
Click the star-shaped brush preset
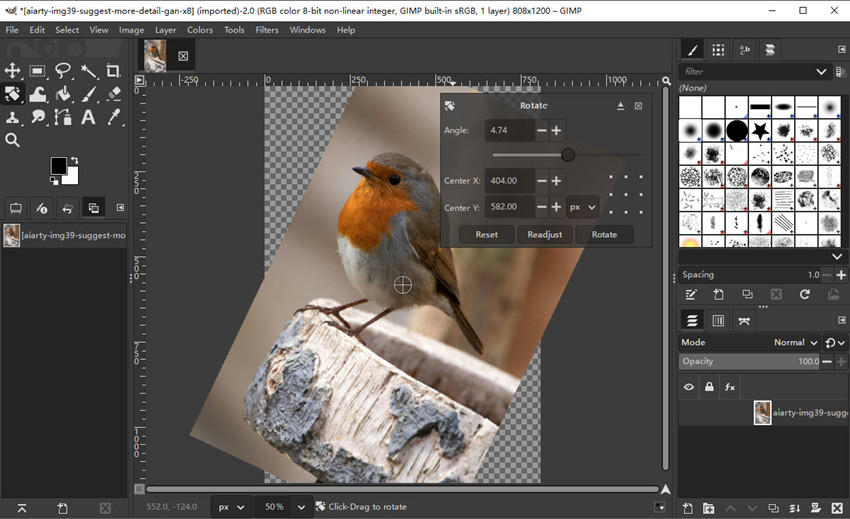pyautogui.click(x=760, y=130)
